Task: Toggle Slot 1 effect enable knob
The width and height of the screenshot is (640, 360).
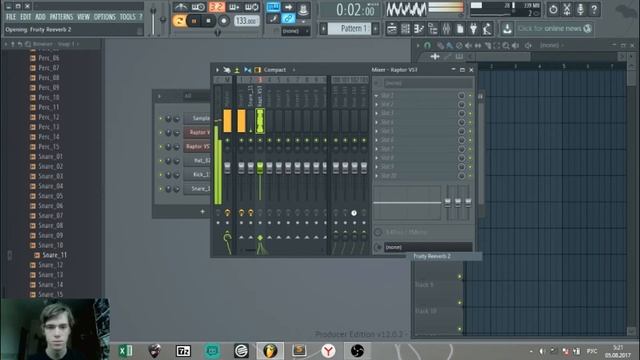Action: click(x=461, y=96)
